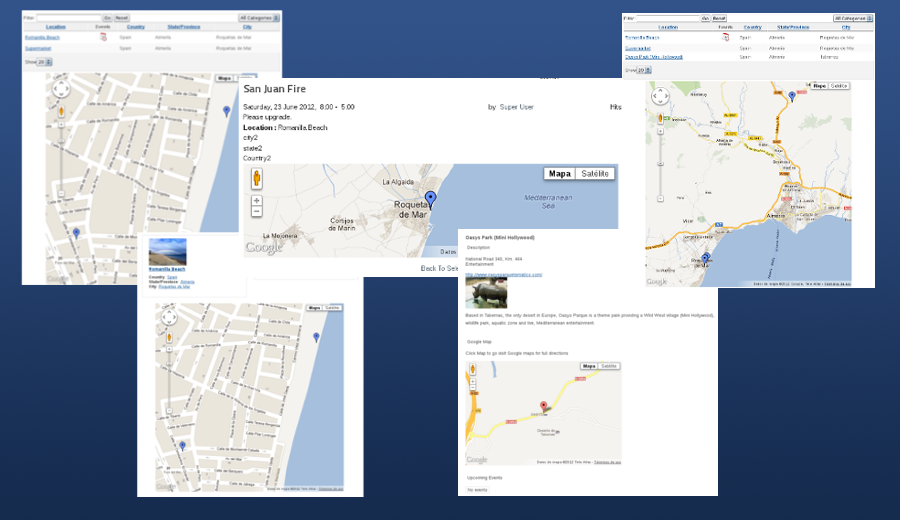The width and height of the screenshot is (900, 520).
Task: Zoom out on the San Juan Fire map
Action: coord(257,212)
